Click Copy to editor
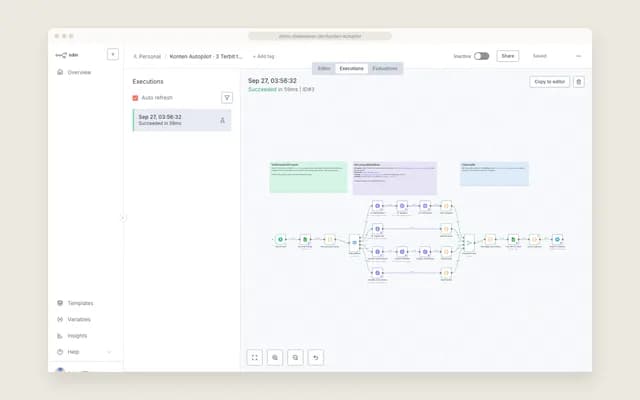Screen dimensions: 640x400 coord(549,82)
